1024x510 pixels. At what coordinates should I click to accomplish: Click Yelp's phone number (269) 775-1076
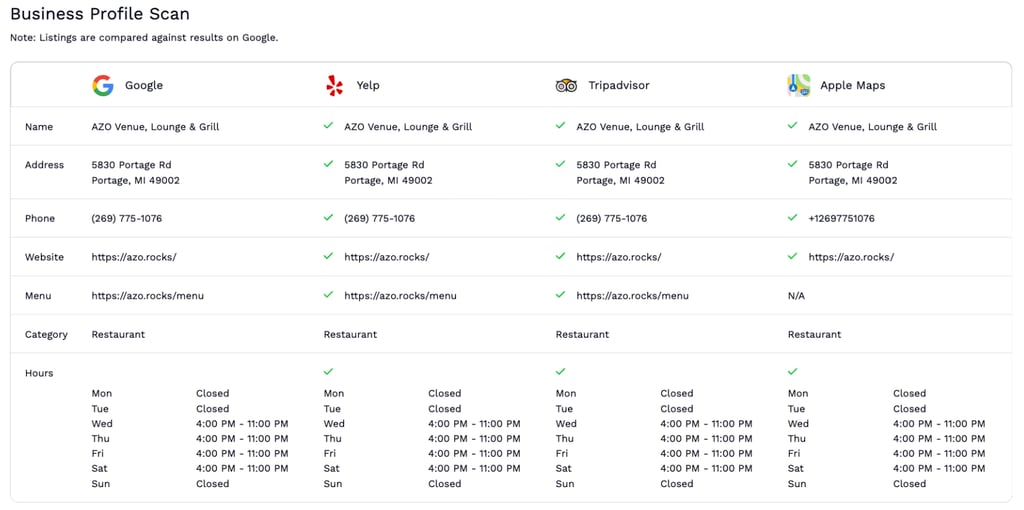379,219
